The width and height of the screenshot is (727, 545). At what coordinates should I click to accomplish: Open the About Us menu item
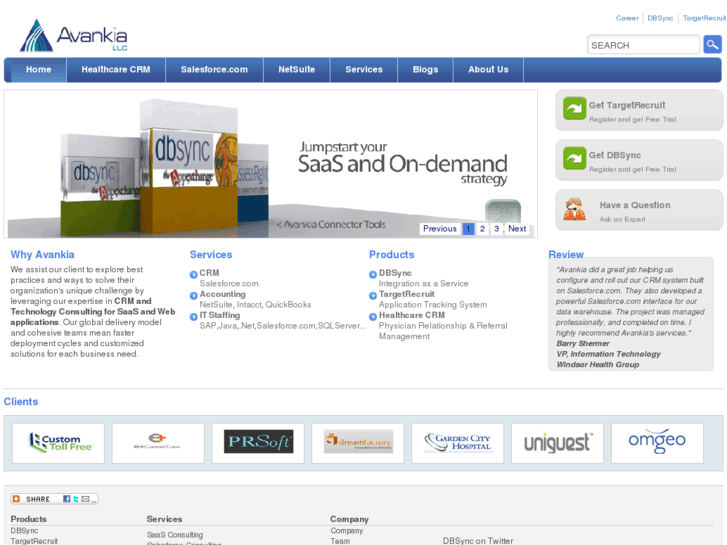488,70
